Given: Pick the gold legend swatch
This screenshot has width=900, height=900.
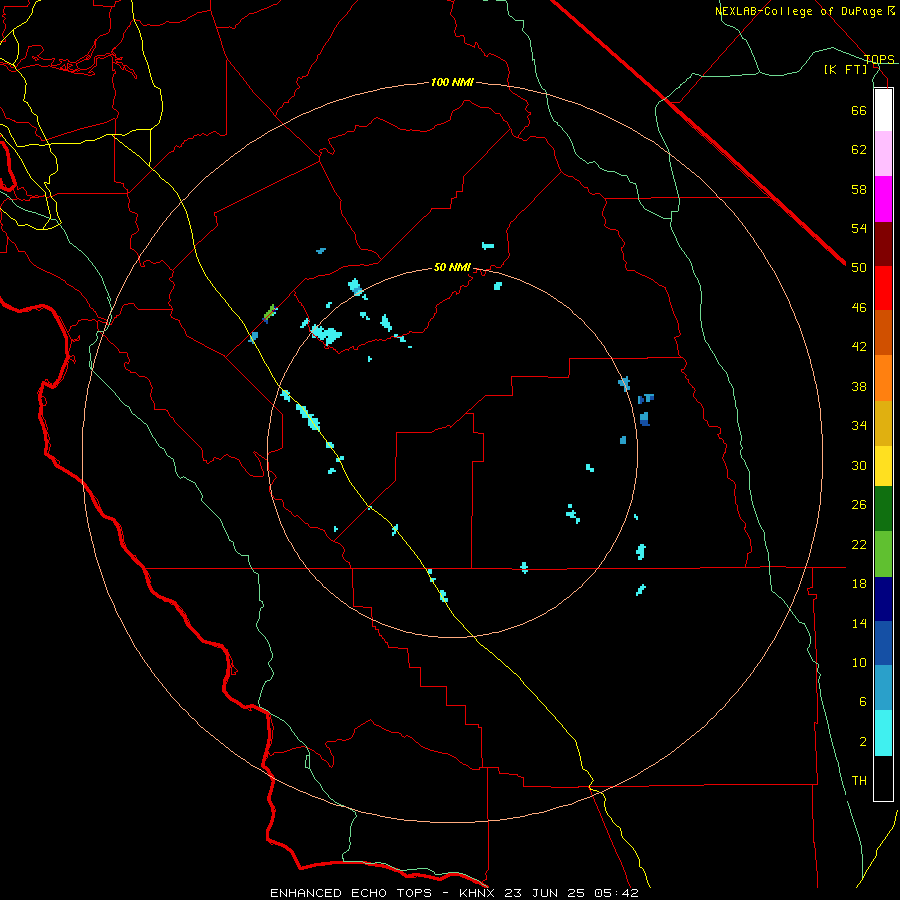Looking at the screenshot, I should 883,423.
